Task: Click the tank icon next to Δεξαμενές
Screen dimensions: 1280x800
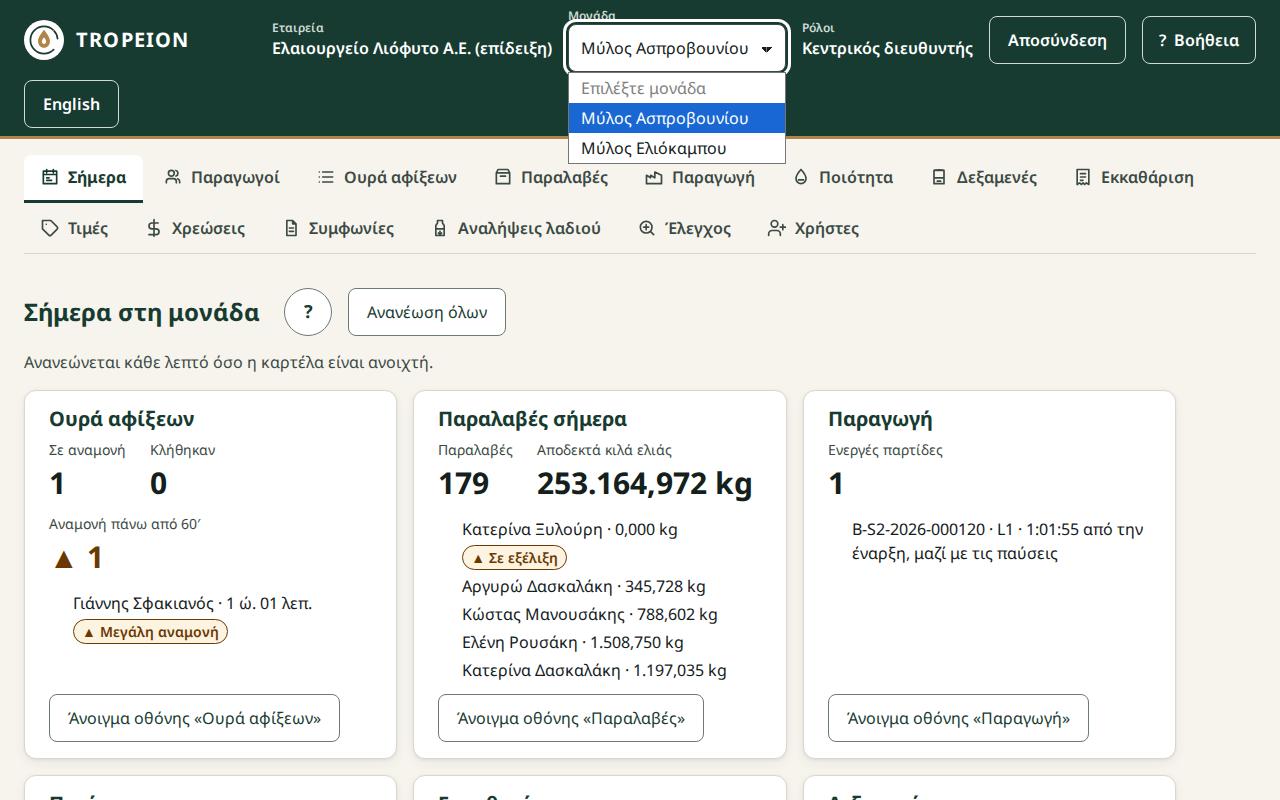Action: pos(938,177)
